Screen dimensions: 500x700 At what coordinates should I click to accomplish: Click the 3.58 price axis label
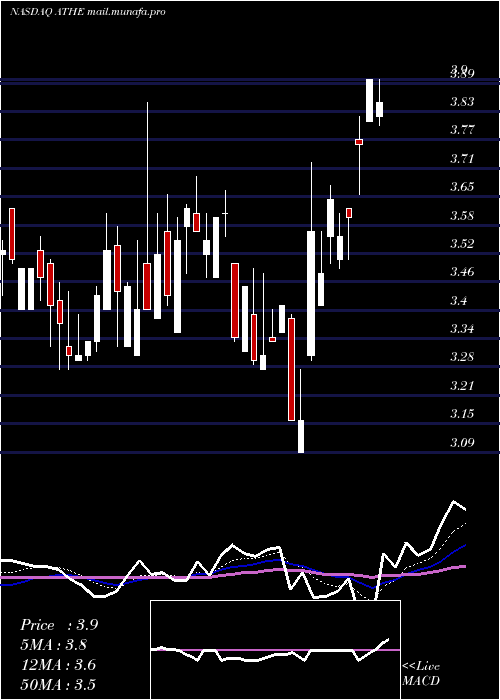pyautogui.click(x=462, y=216)
